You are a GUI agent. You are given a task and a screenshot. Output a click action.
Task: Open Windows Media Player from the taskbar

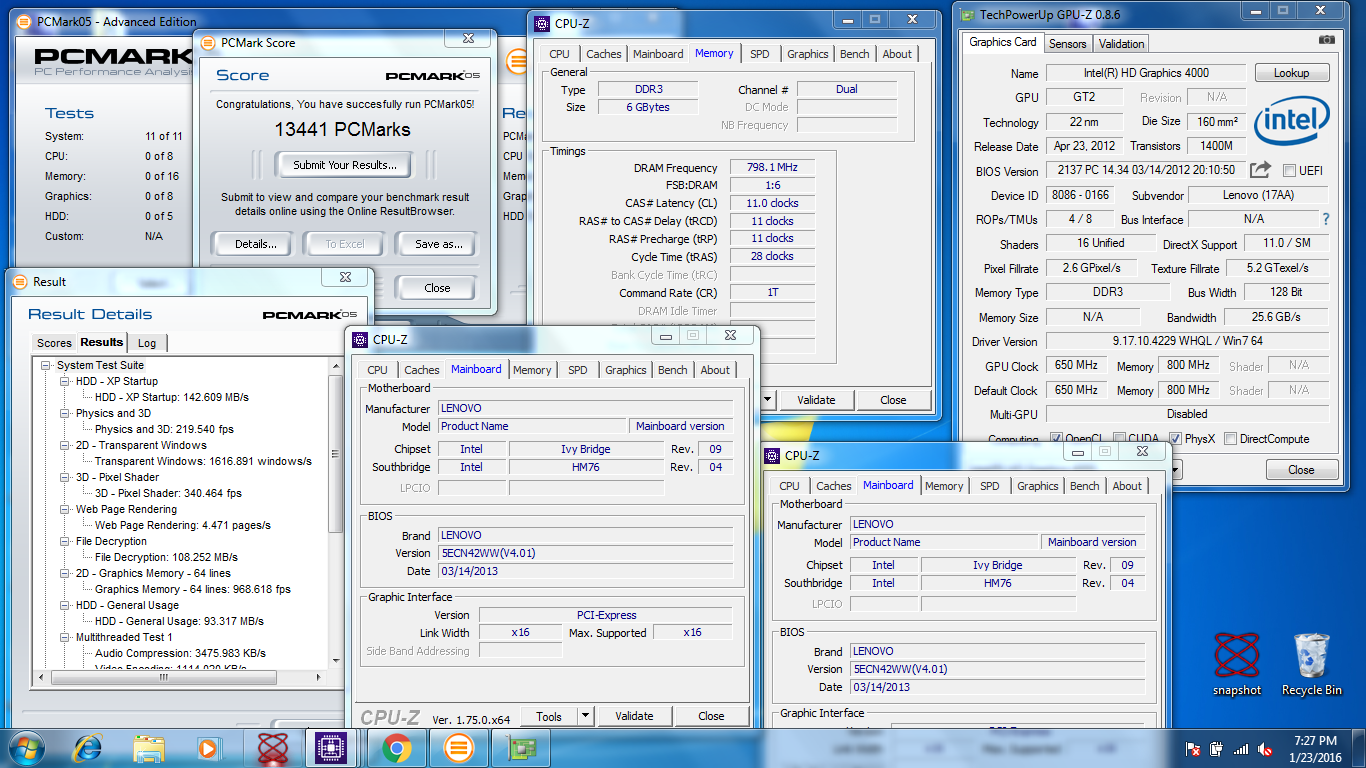tap(208, 748)
